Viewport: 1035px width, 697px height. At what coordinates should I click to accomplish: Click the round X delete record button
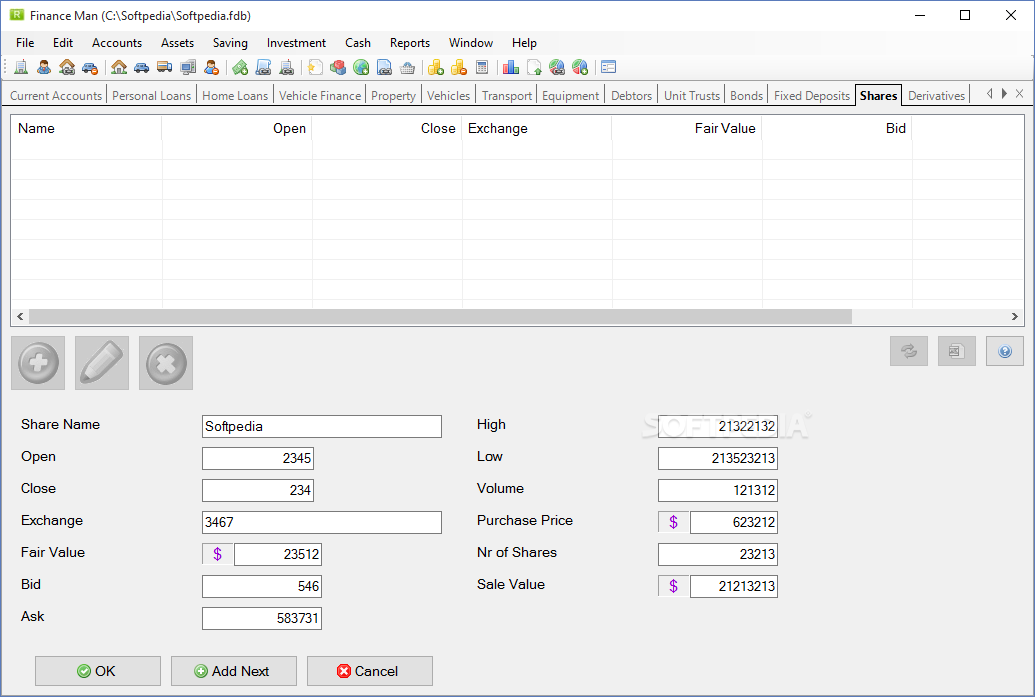[166, 363]
